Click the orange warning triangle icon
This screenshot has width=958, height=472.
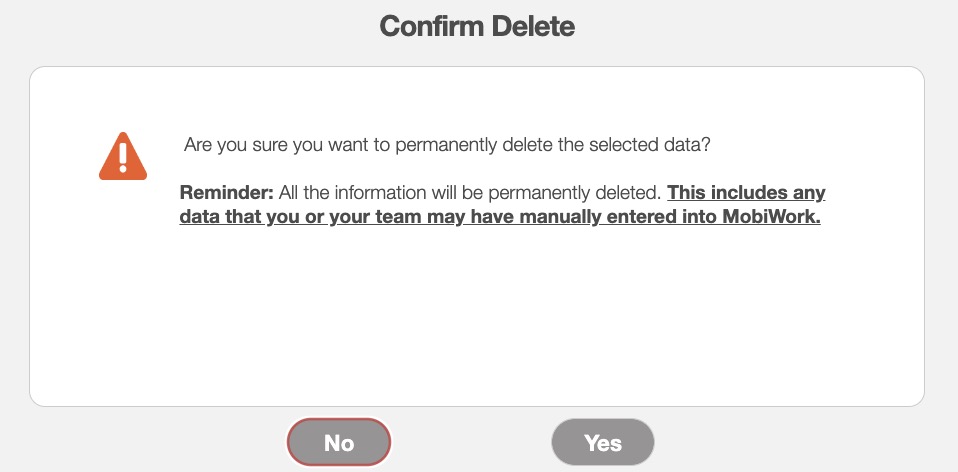tap(123, 157)
